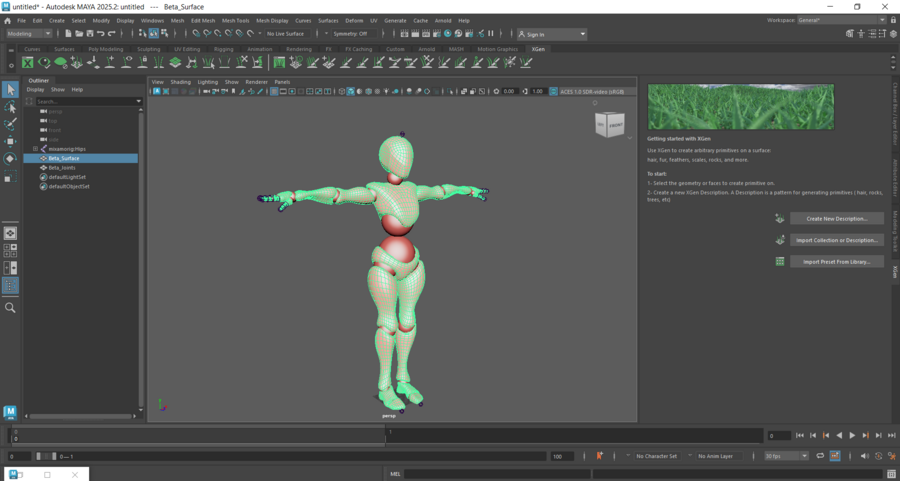The image size is (900, 481).
Task: Activate the Paint Selection tool
Action: pos(10,124)
